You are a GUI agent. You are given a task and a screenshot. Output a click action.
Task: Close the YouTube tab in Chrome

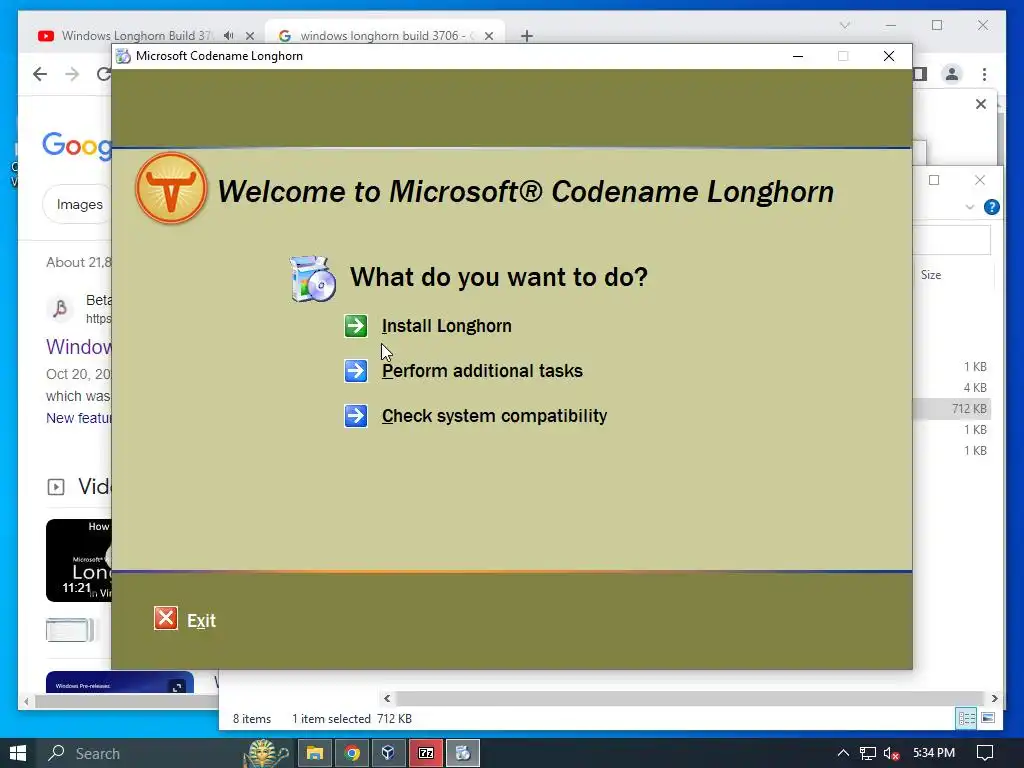(x=249, y=36)
